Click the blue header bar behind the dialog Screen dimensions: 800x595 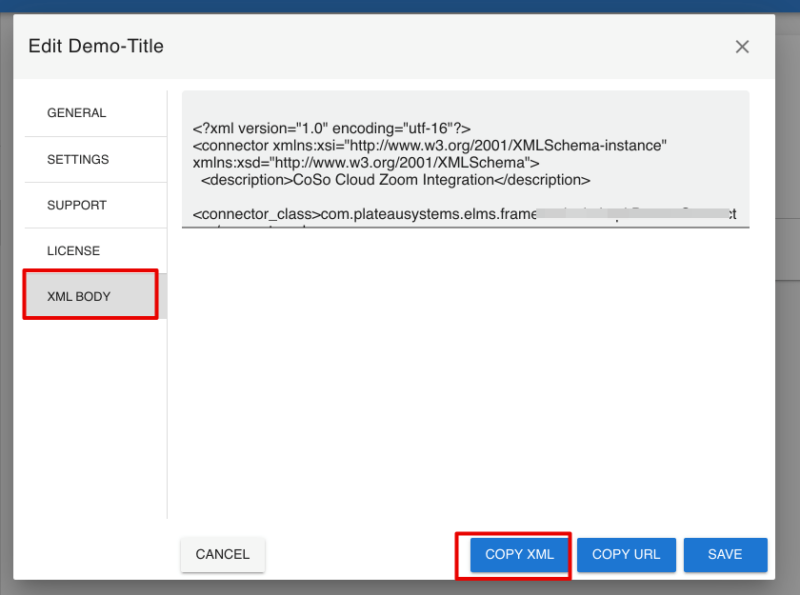click(x=400, y=6)
